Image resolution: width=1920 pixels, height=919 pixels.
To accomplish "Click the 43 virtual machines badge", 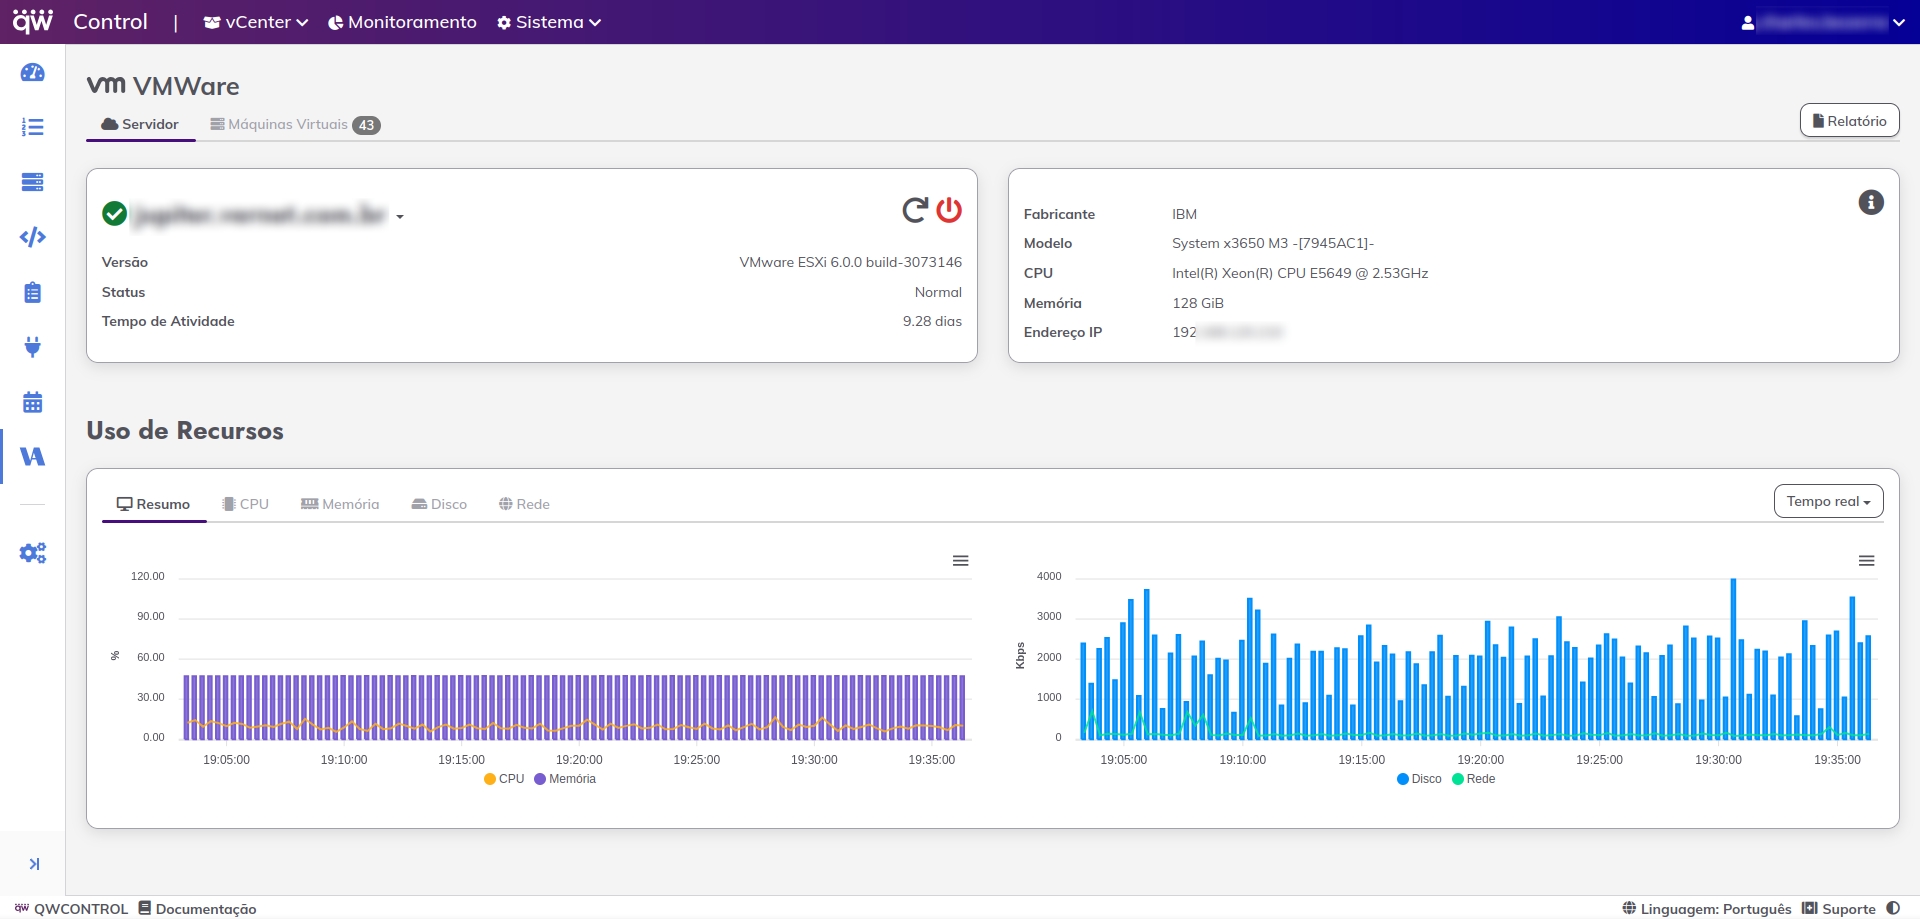I will pyautogui.click(x=367, y=125).
